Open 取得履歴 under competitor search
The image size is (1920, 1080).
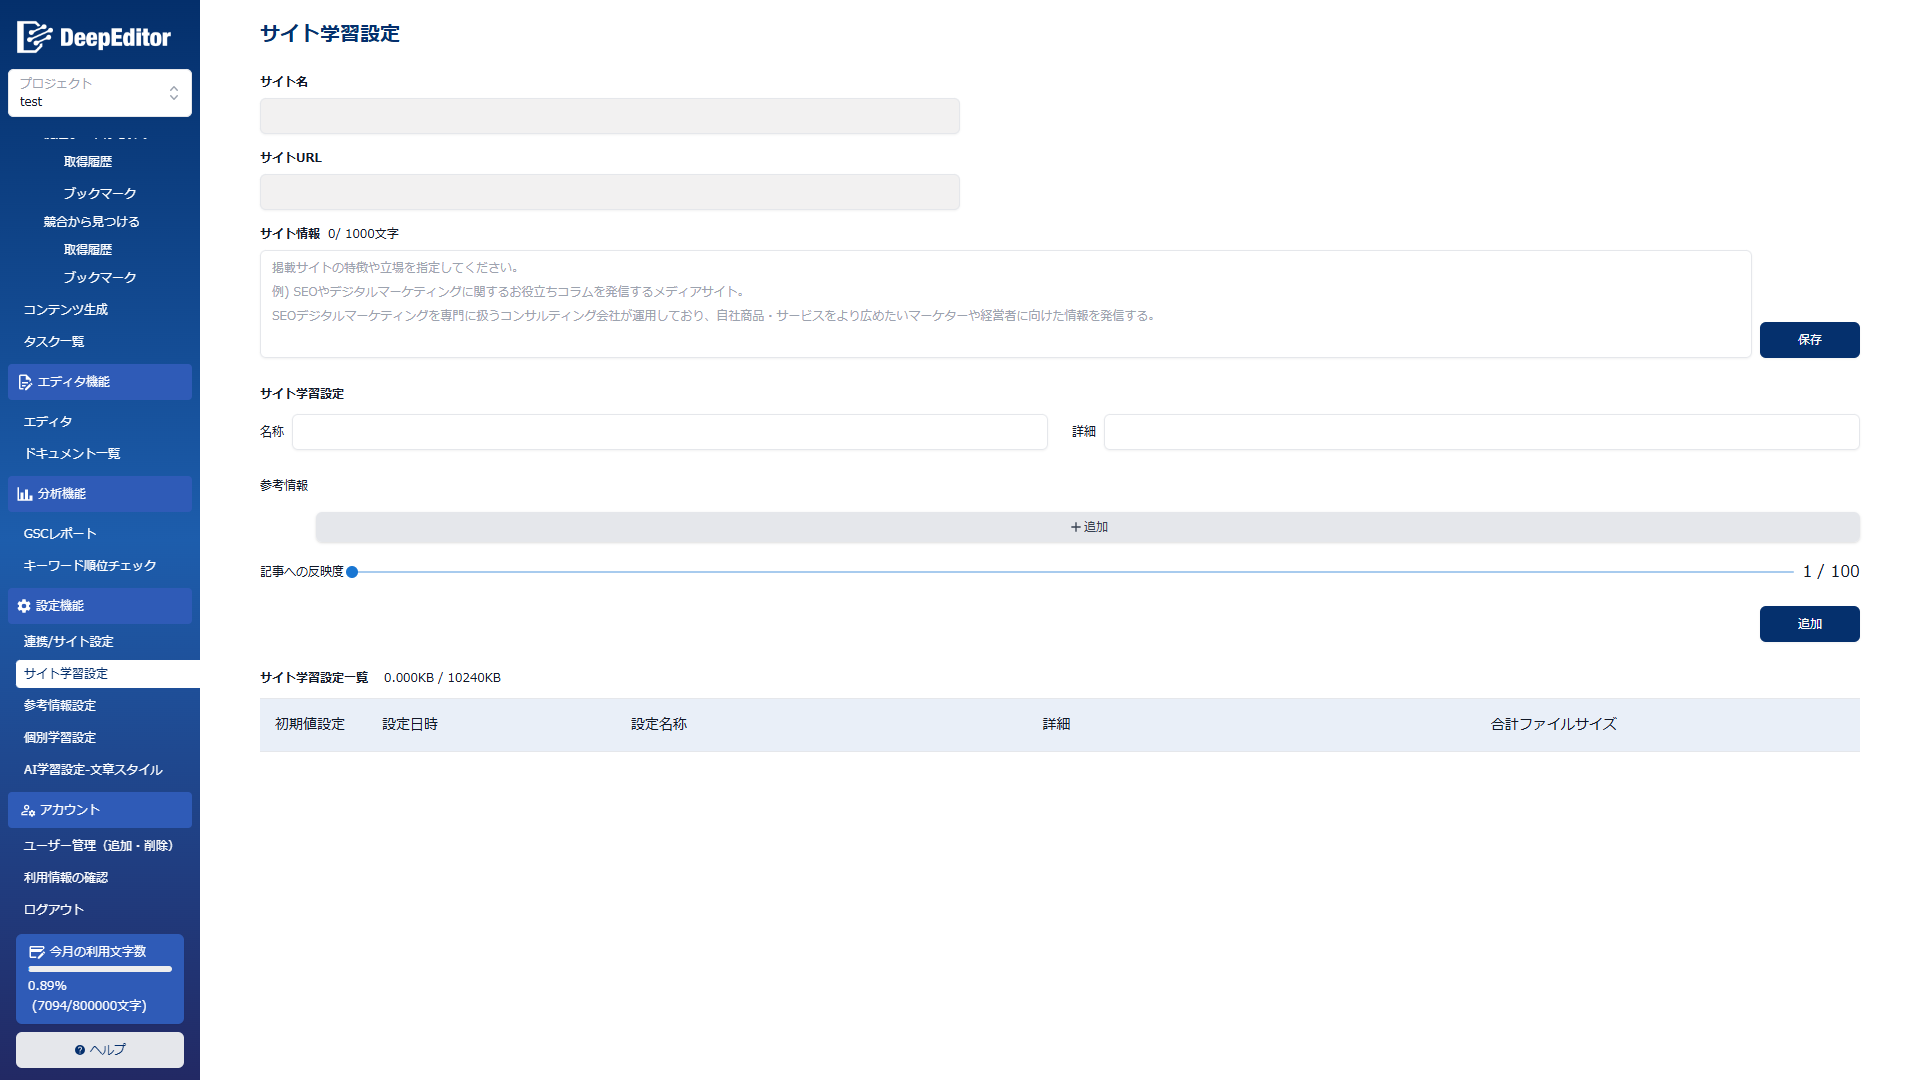click(88, 250)
